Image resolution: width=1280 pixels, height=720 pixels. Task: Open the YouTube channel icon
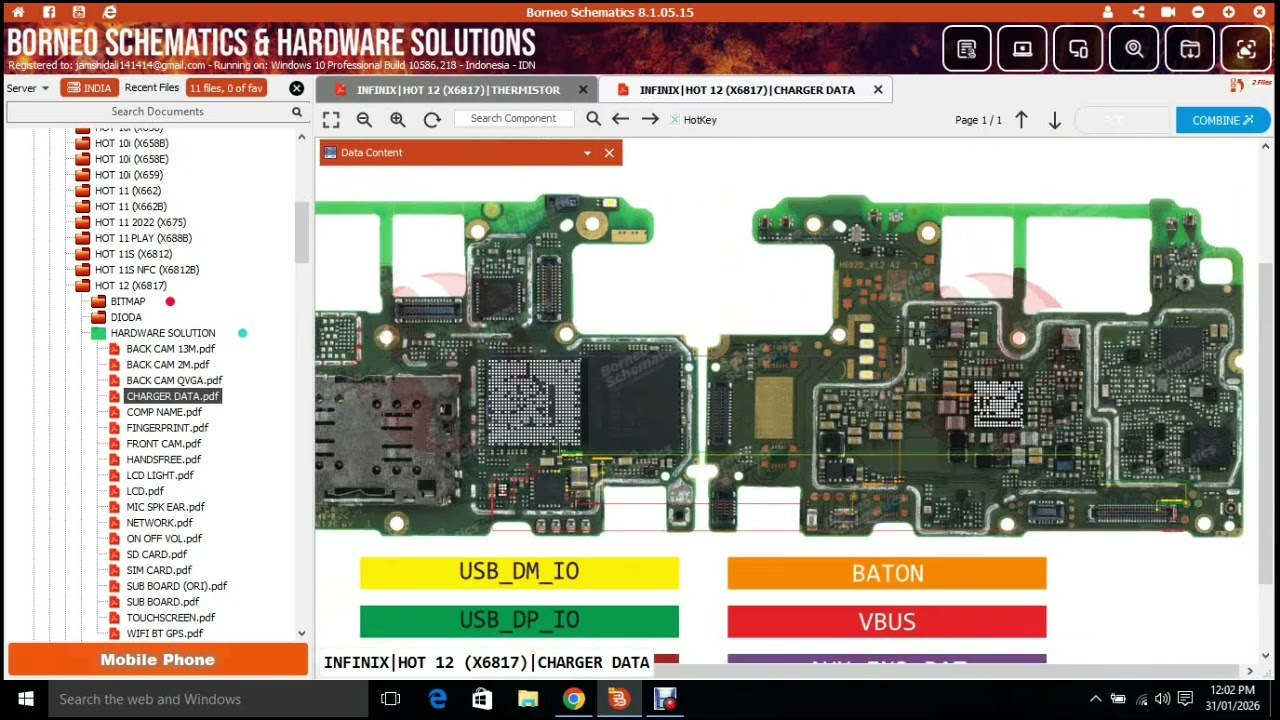[x=79, y=12]
